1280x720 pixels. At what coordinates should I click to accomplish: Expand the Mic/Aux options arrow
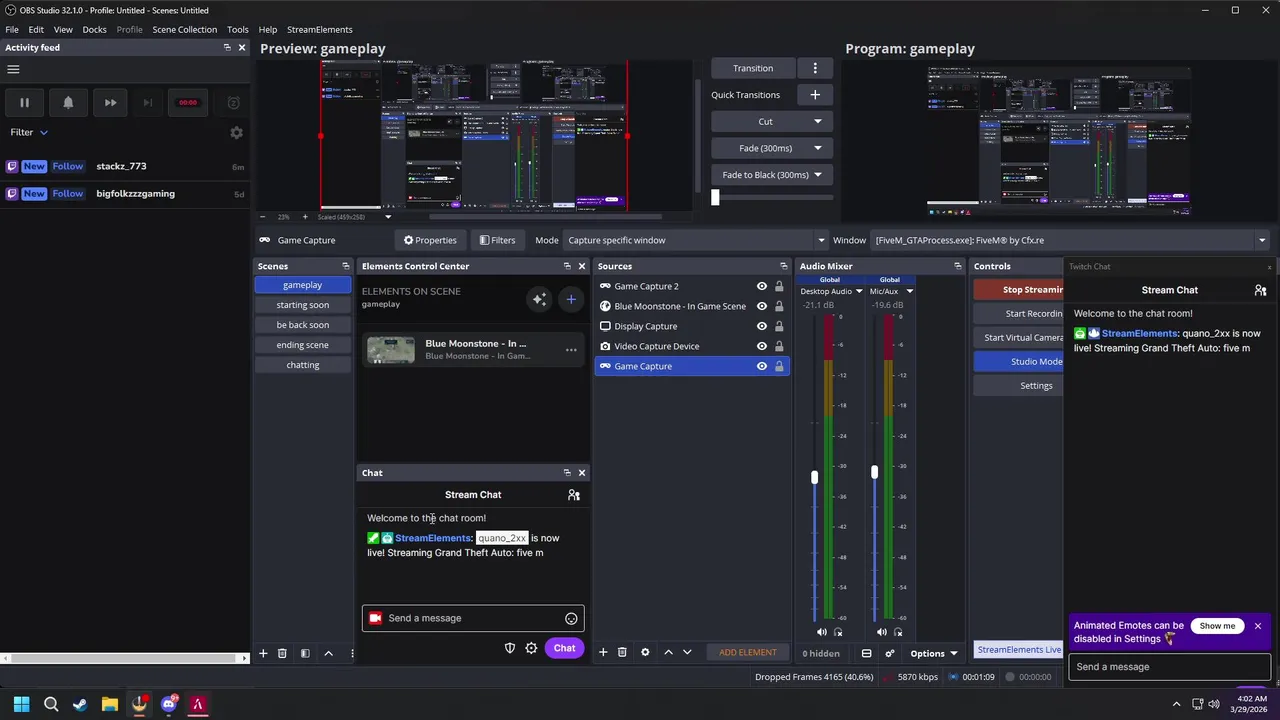[x=909, y=291]
